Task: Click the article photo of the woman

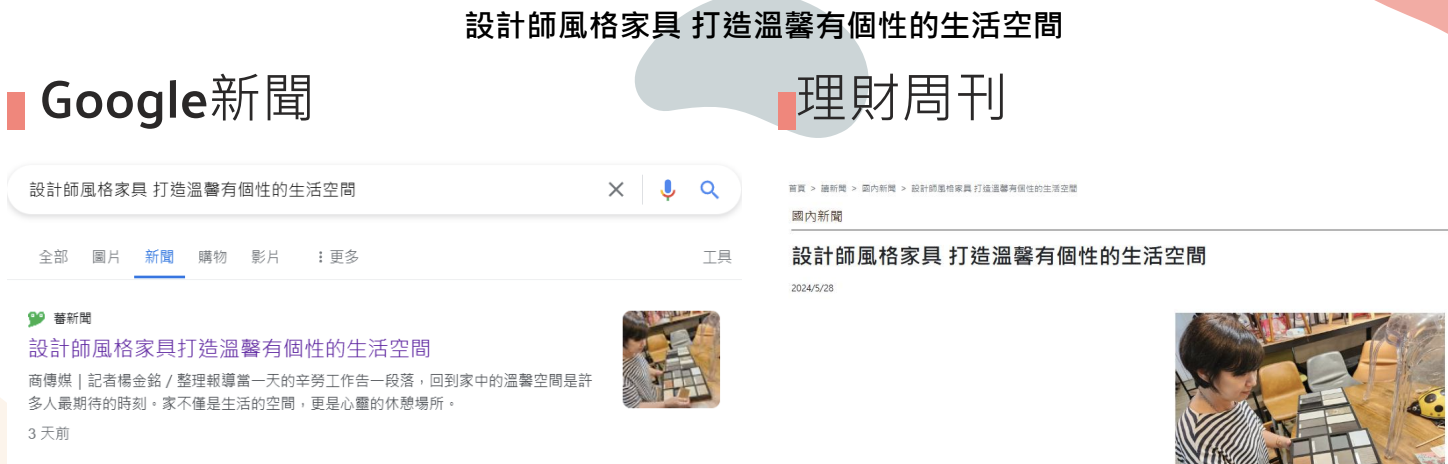Action: pos(1311,388)
